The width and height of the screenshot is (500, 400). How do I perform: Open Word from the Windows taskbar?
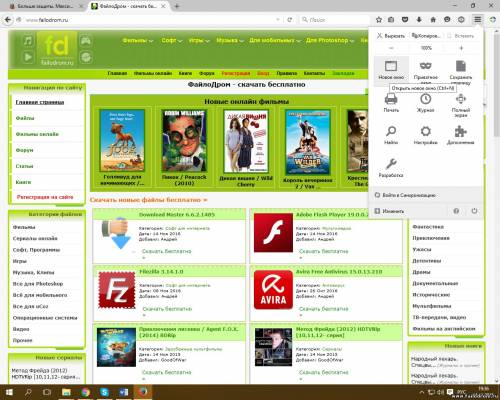[x=123, y=392]
